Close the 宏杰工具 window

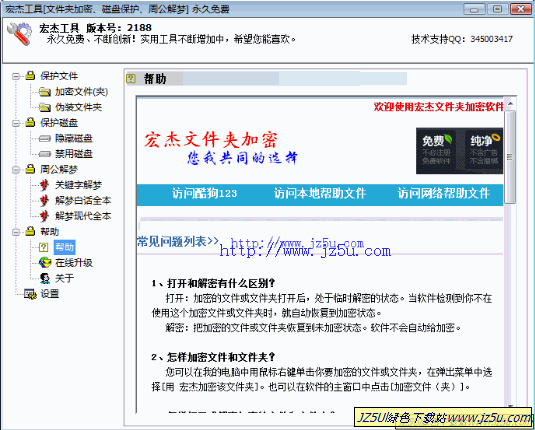click(x=521, y=9)
